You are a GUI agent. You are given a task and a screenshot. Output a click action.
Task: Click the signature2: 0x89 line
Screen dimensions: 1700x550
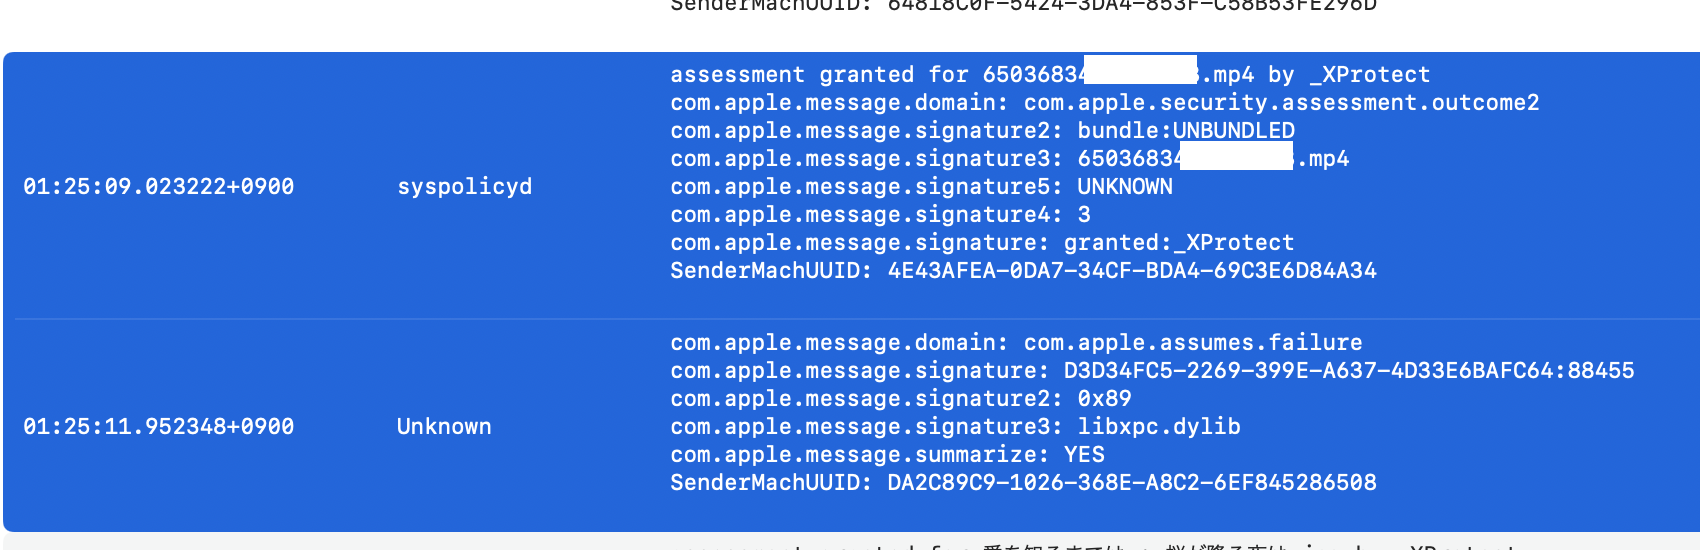[x=900, y=399]
